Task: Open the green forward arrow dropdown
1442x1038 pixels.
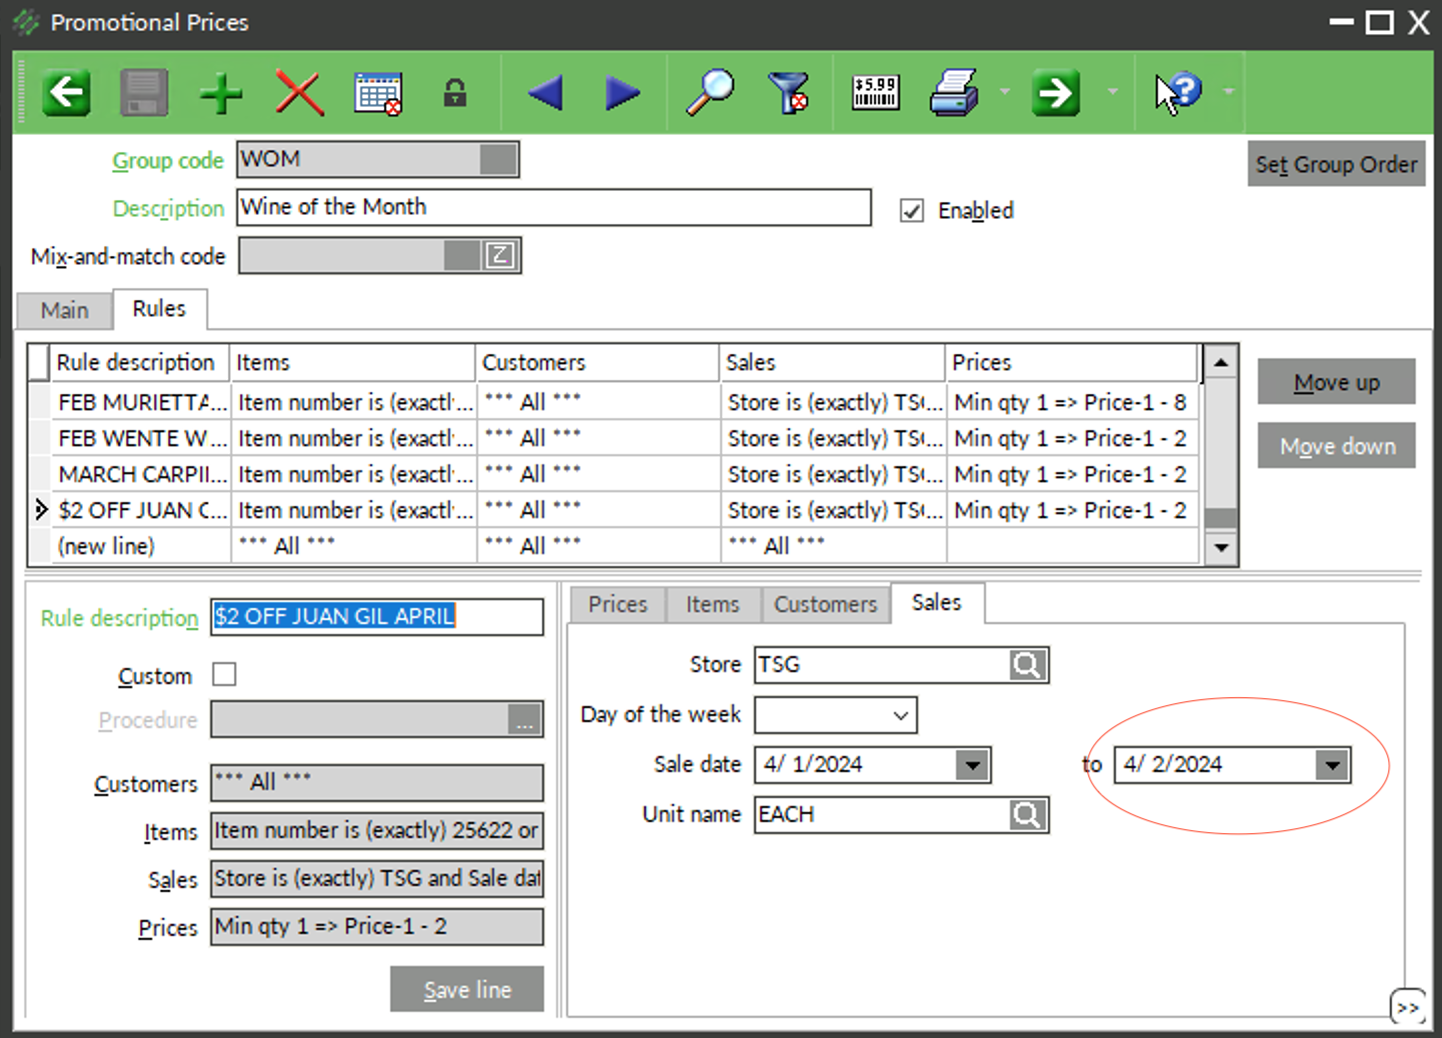Action: pyautogui.click(x=1112, y=92)
